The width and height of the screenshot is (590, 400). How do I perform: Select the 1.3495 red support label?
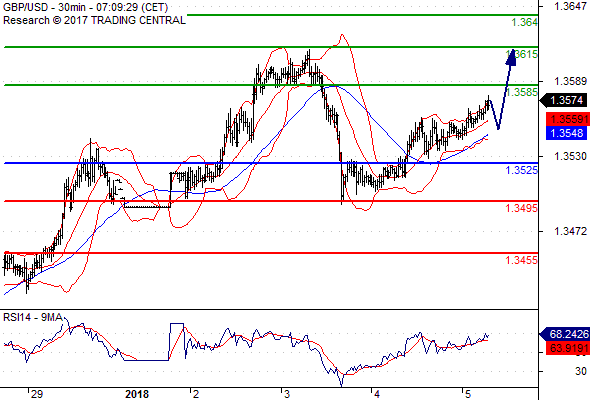(x=522, y=208)
